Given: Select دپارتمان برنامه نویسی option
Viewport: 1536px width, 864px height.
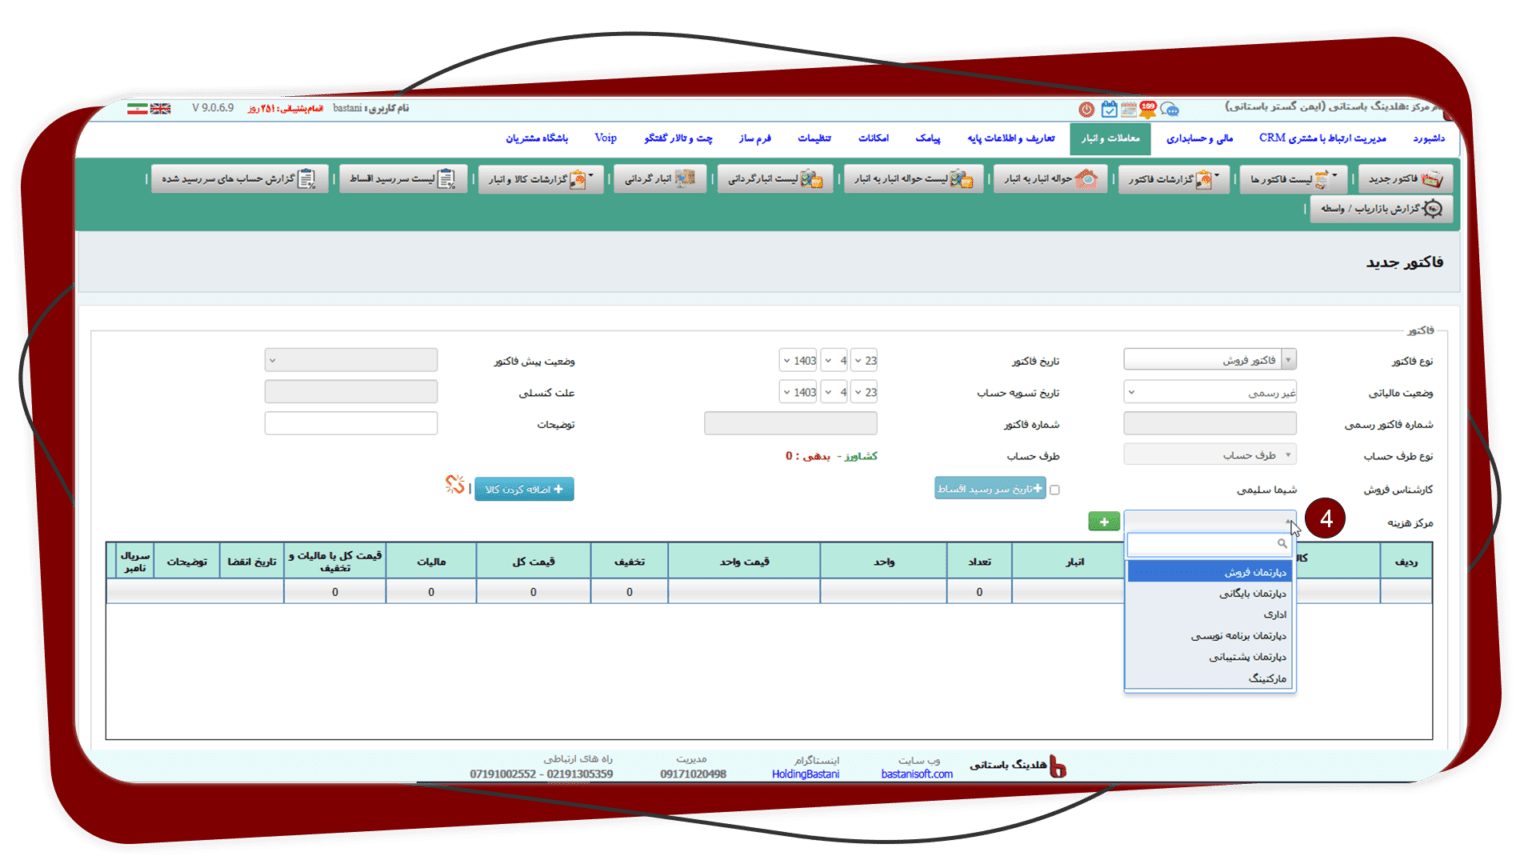Looking at the screenshot, I should (x=1210, y=635).
